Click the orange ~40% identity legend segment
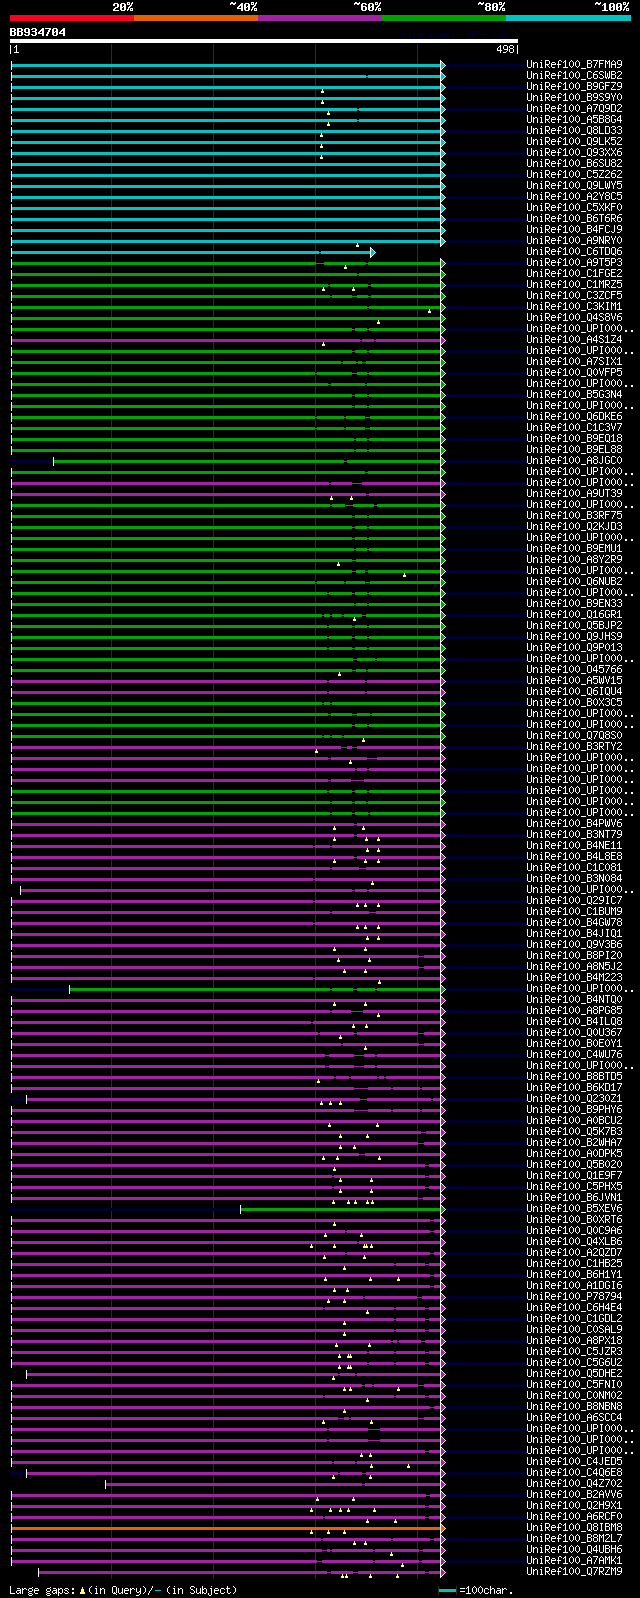The height and width of the screenshot is (1598, 640). tap(196, 18)
